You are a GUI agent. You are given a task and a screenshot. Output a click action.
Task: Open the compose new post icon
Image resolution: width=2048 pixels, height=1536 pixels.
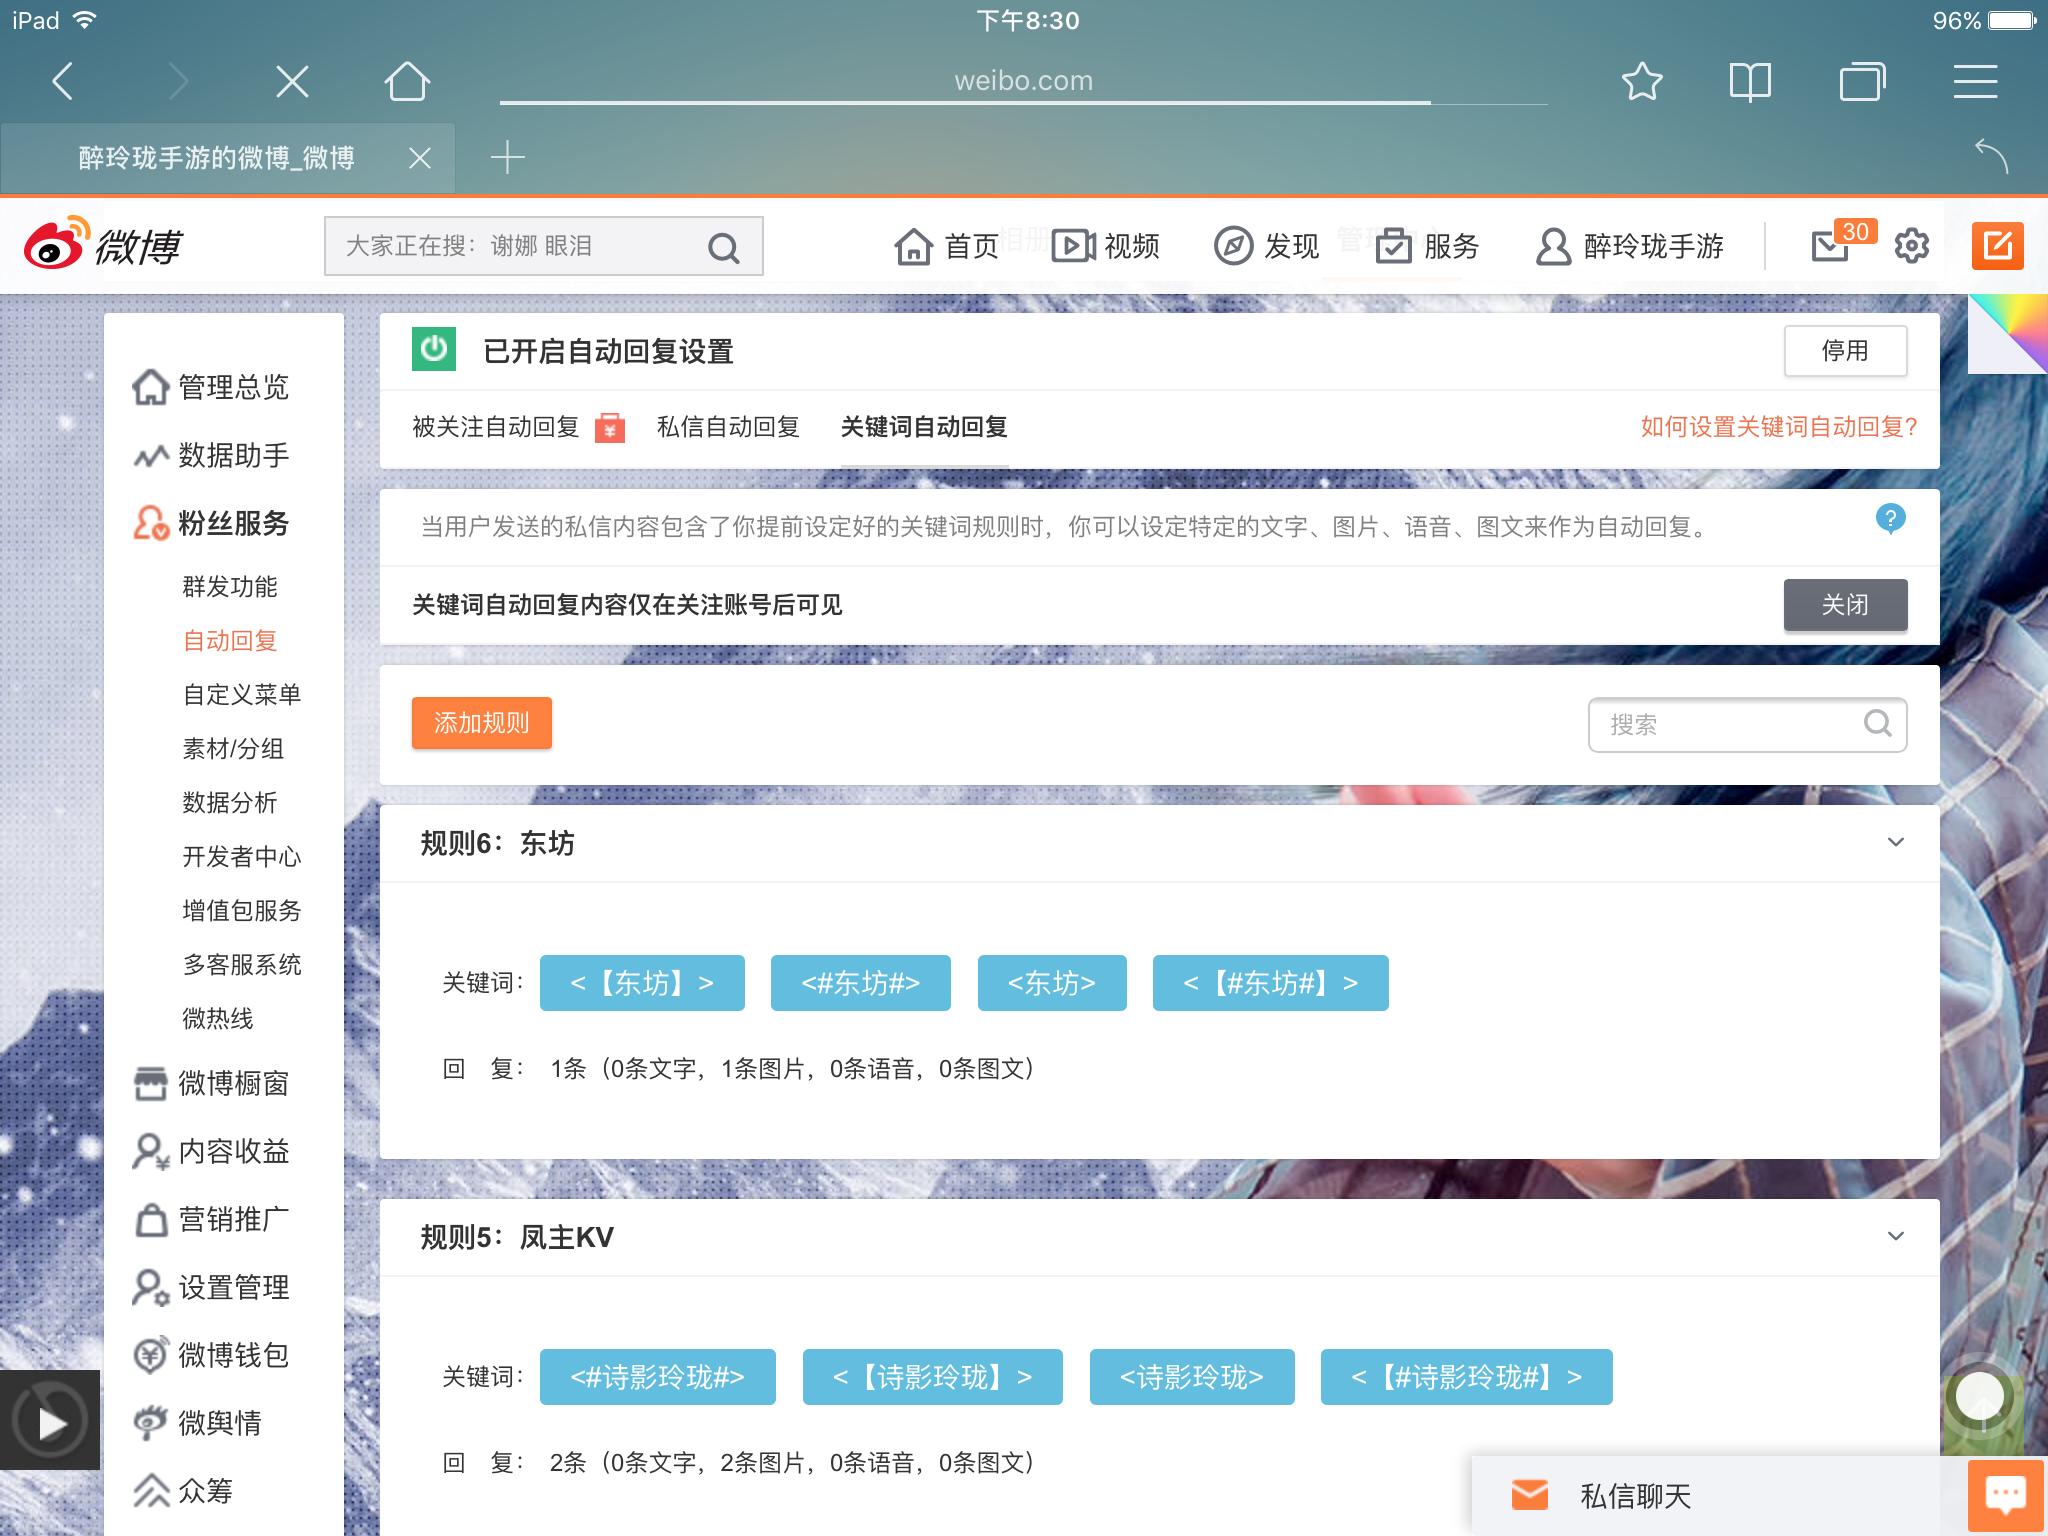point(1996,245)
